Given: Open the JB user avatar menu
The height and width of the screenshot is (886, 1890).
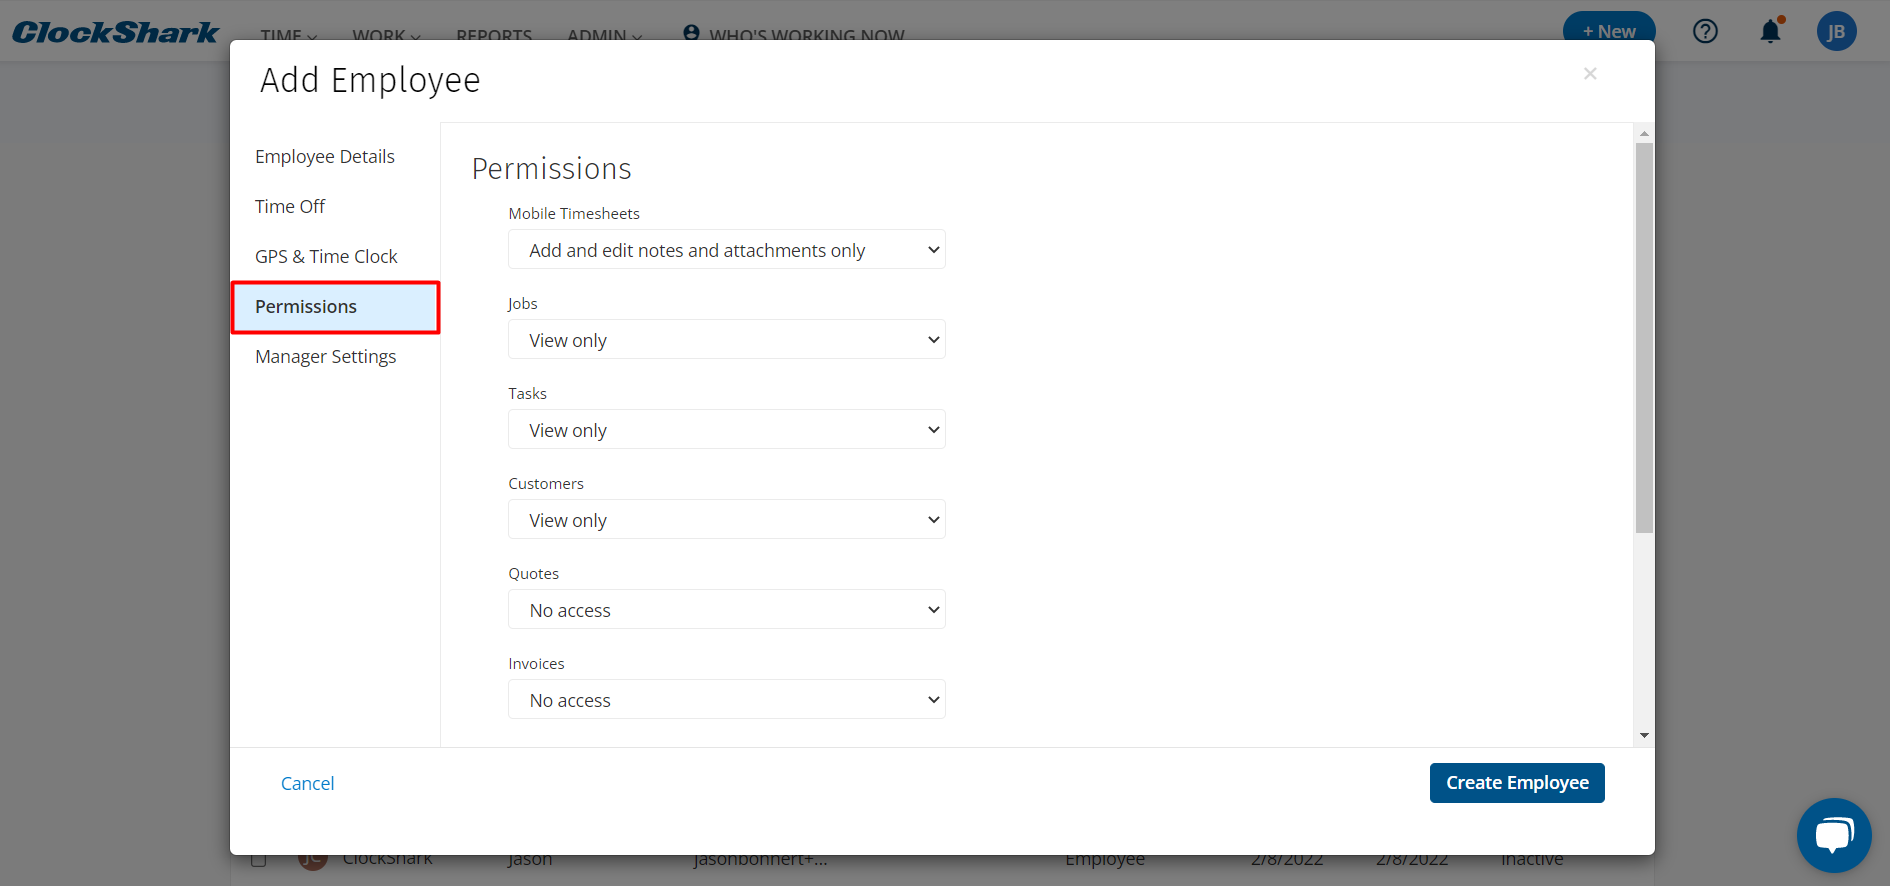Looking at the screenshot, I should (1836, 32).
